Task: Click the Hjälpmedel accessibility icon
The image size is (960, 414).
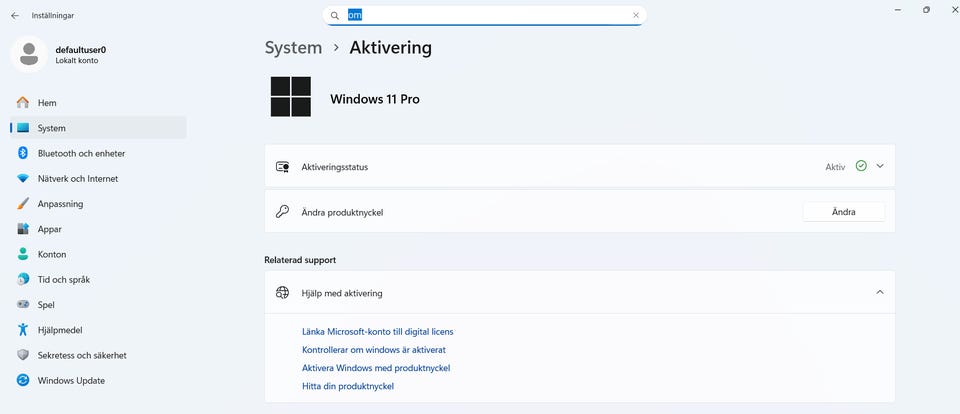Action: (23, 329)
